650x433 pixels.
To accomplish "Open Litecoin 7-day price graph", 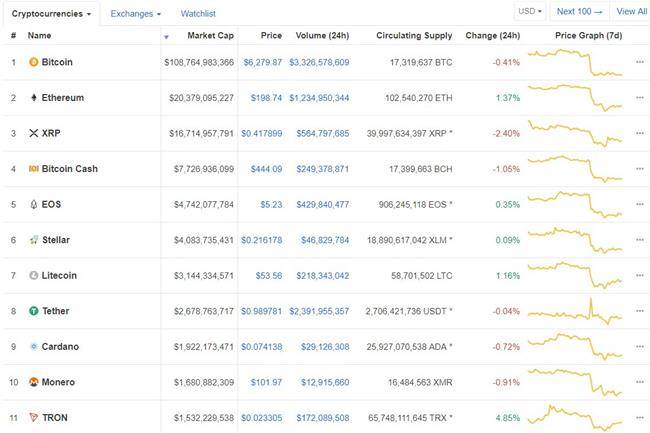I will [575, 276].
